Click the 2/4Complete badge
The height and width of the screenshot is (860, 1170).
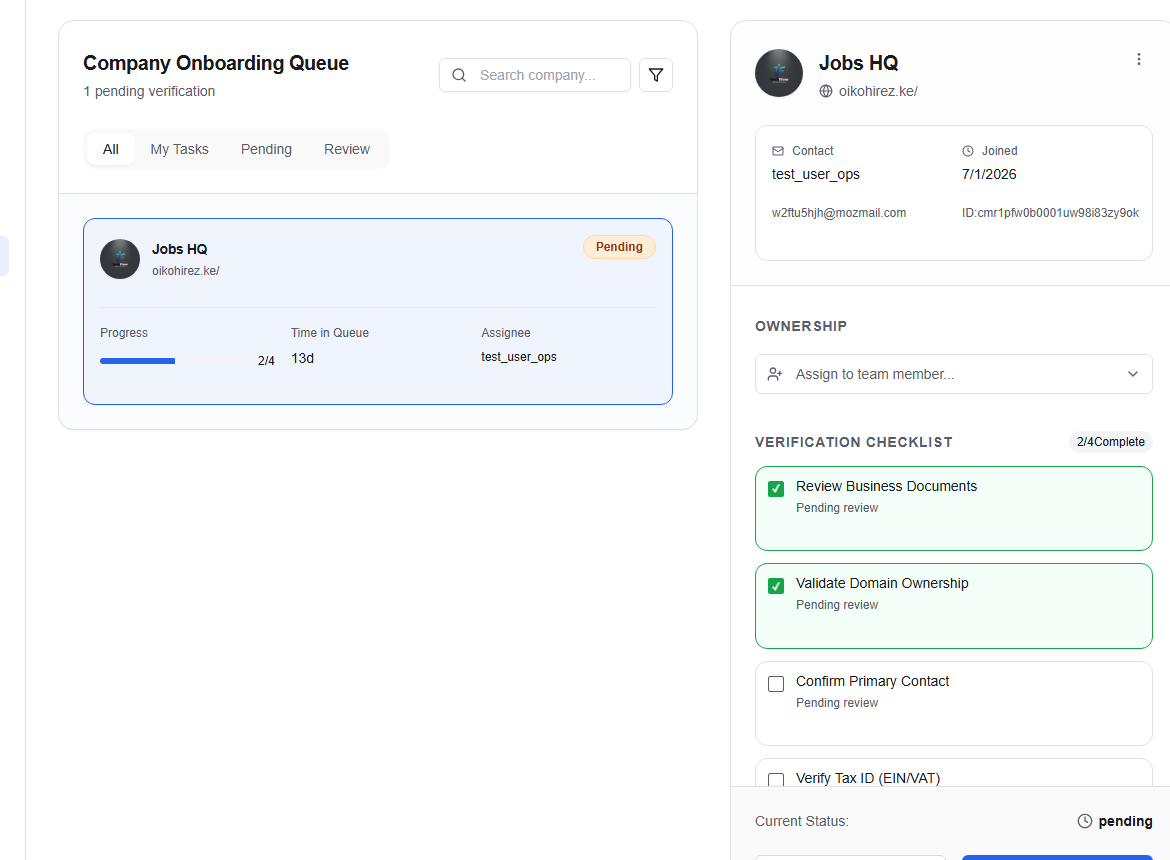coord(1110,442)
